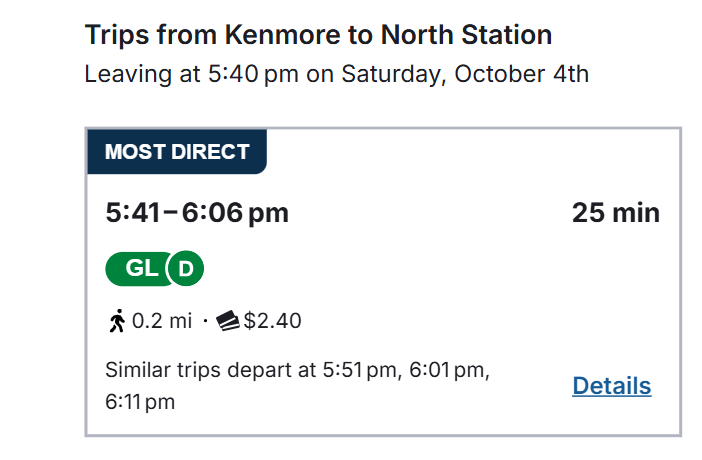Click "North Station" in the heading

coord(465,35)
